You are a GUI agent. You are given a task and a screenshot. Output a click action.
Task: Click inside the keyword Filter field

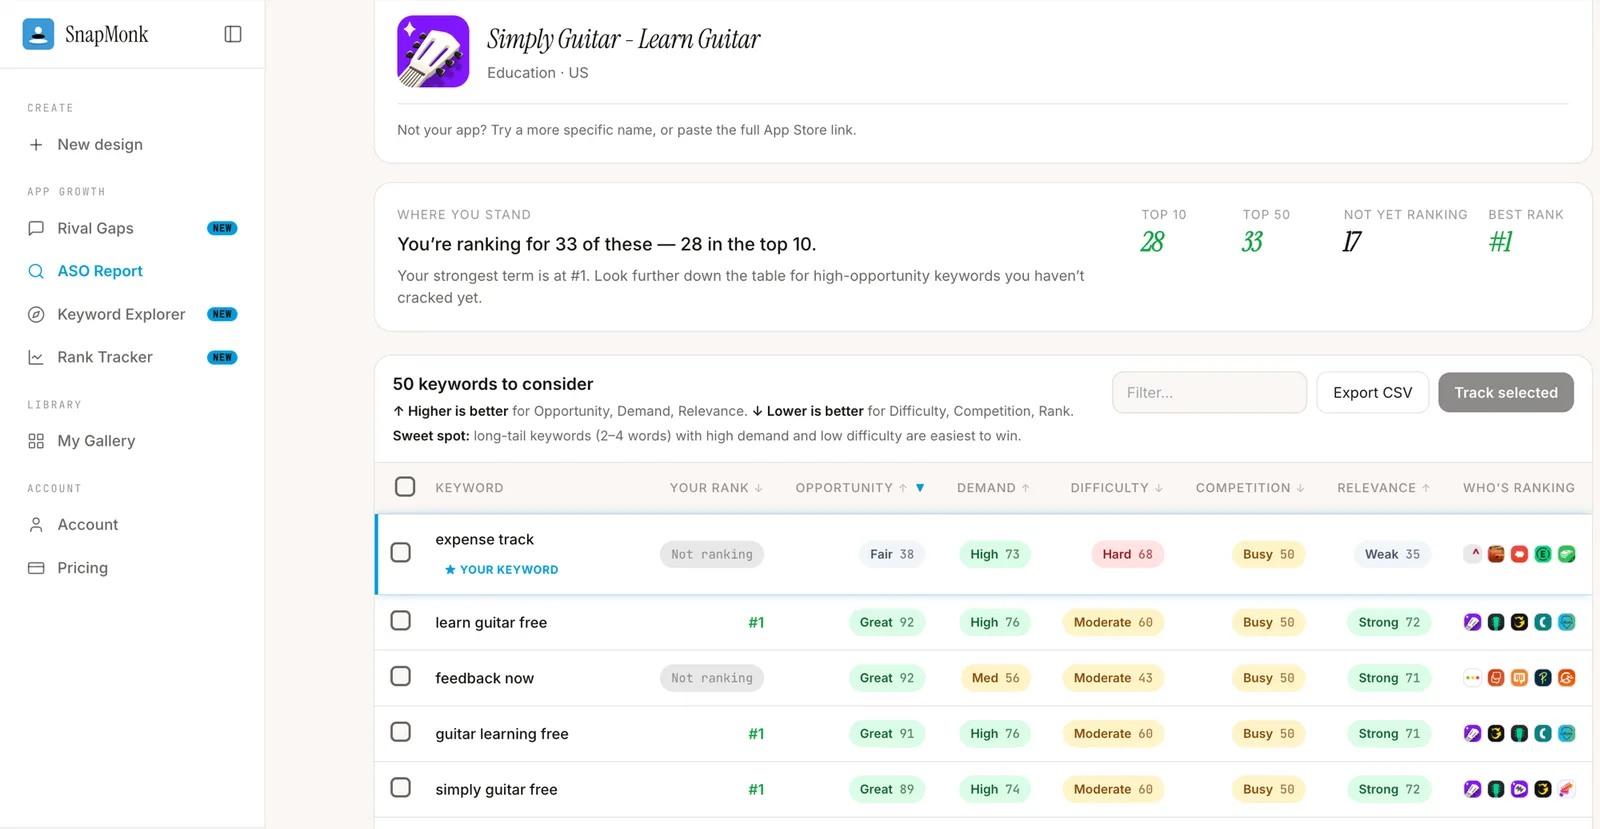click(1209, 392)
